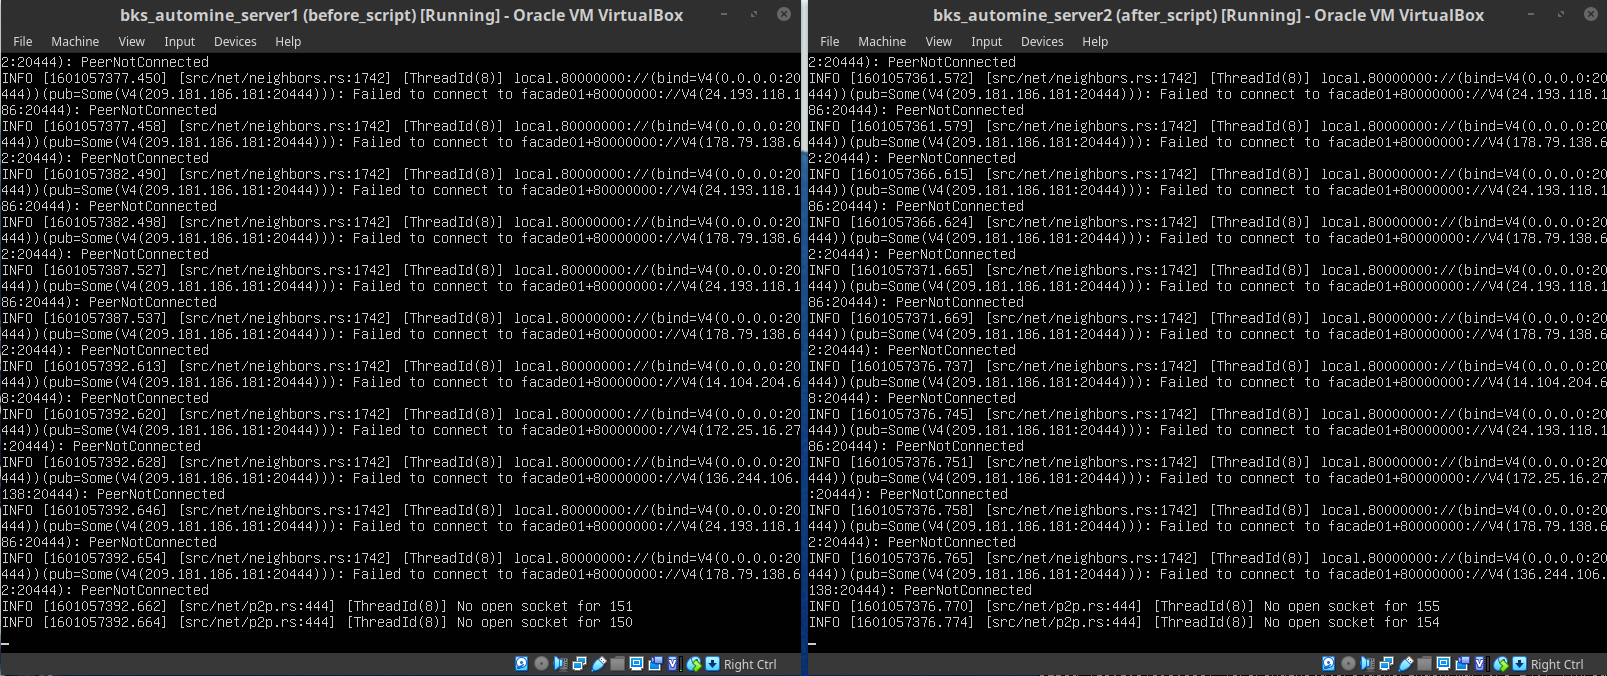Click optical drive icon in server1 status bar

pos(541,663)
